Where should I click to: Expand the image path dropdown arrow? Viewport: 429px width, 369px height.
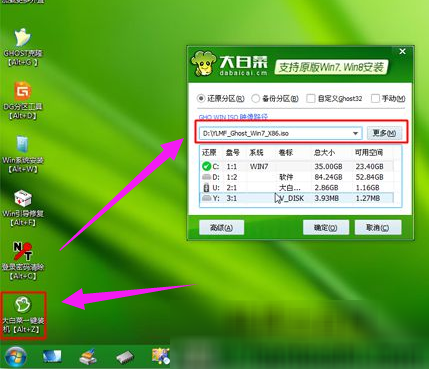[355, 133]
